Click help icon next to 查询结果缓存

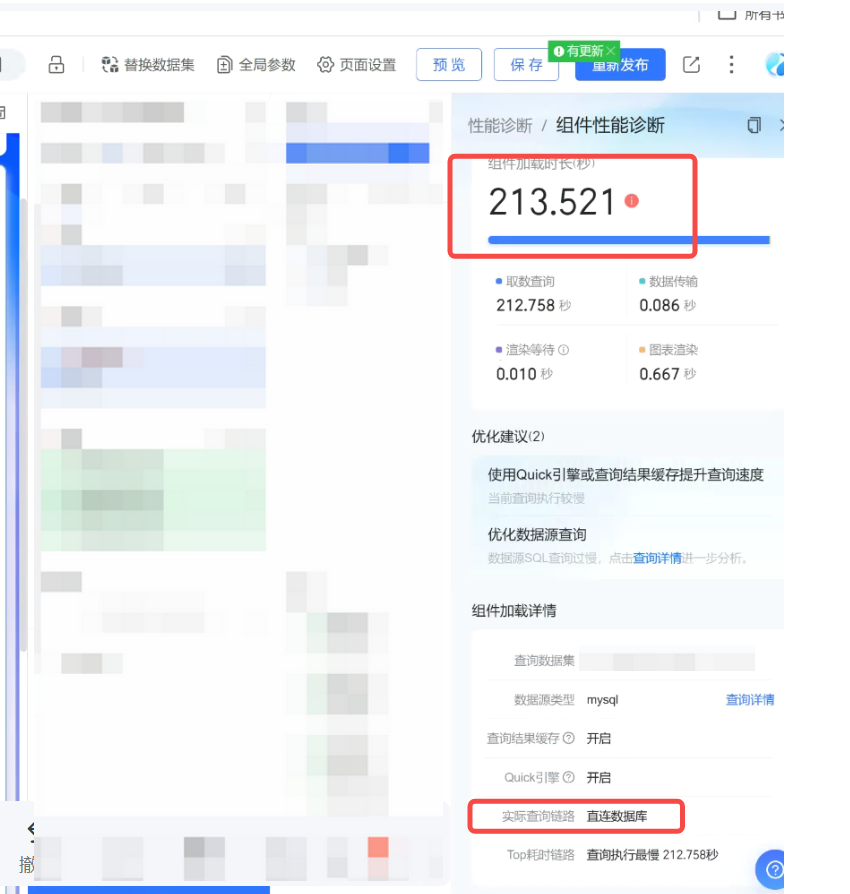pyautogui.click(x=569, y=738)
